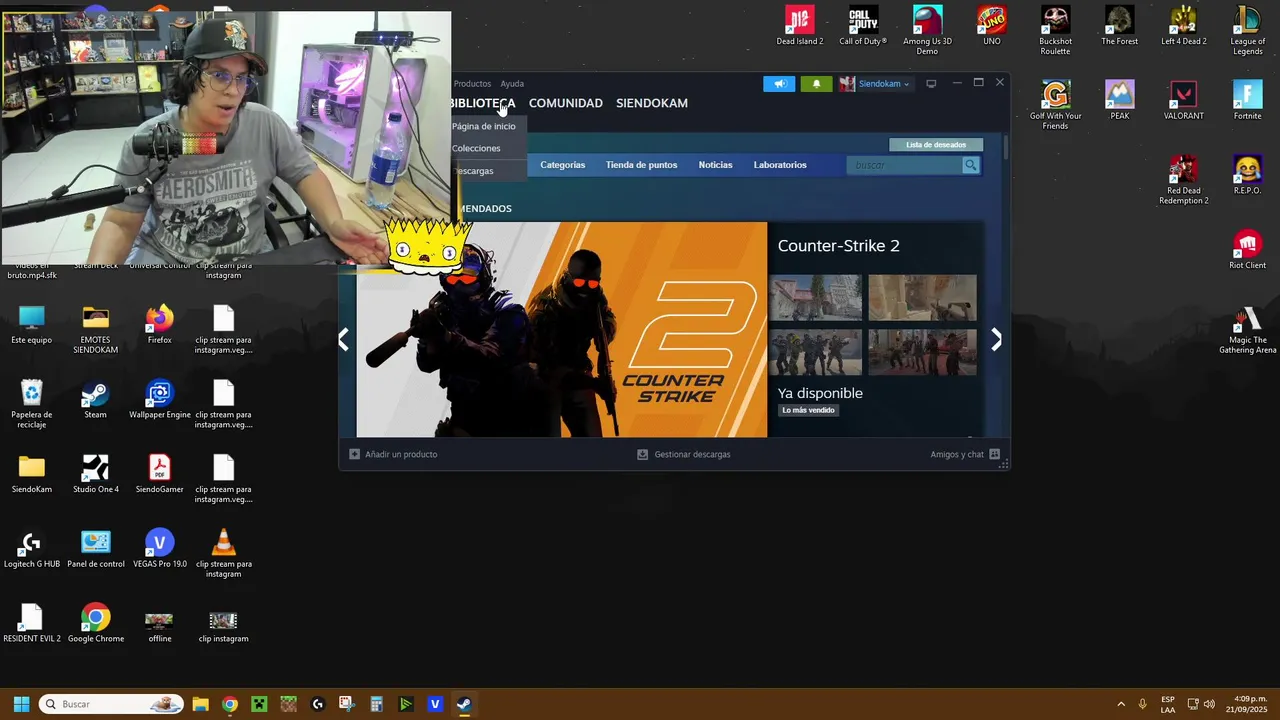The width and height of the screenshot is (1280, 720).
Task: Select Golf With Your Friends icon
Action: [1055, 105]
